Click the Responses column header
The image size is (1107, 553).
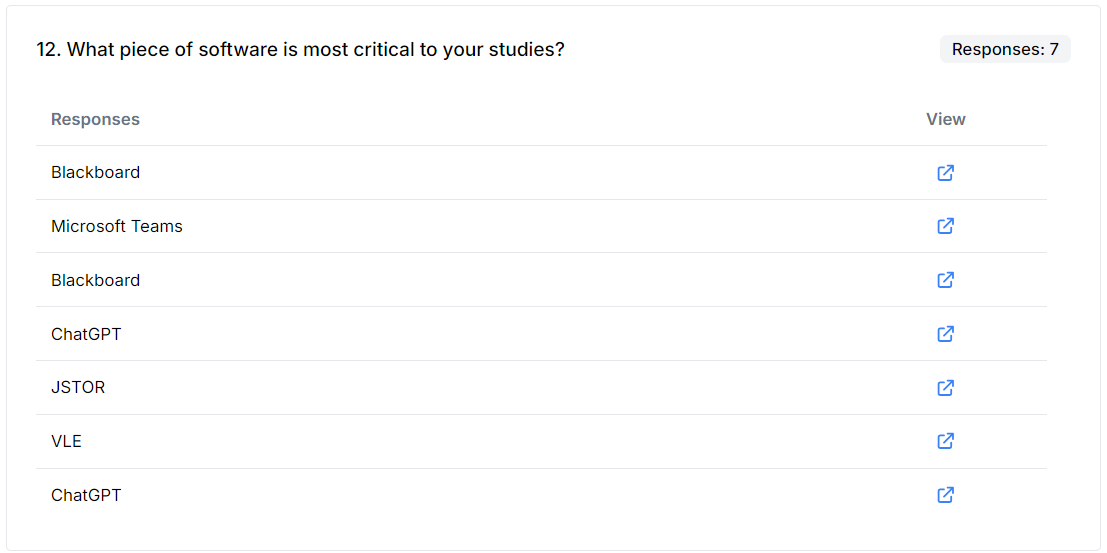tap(95, 119)
